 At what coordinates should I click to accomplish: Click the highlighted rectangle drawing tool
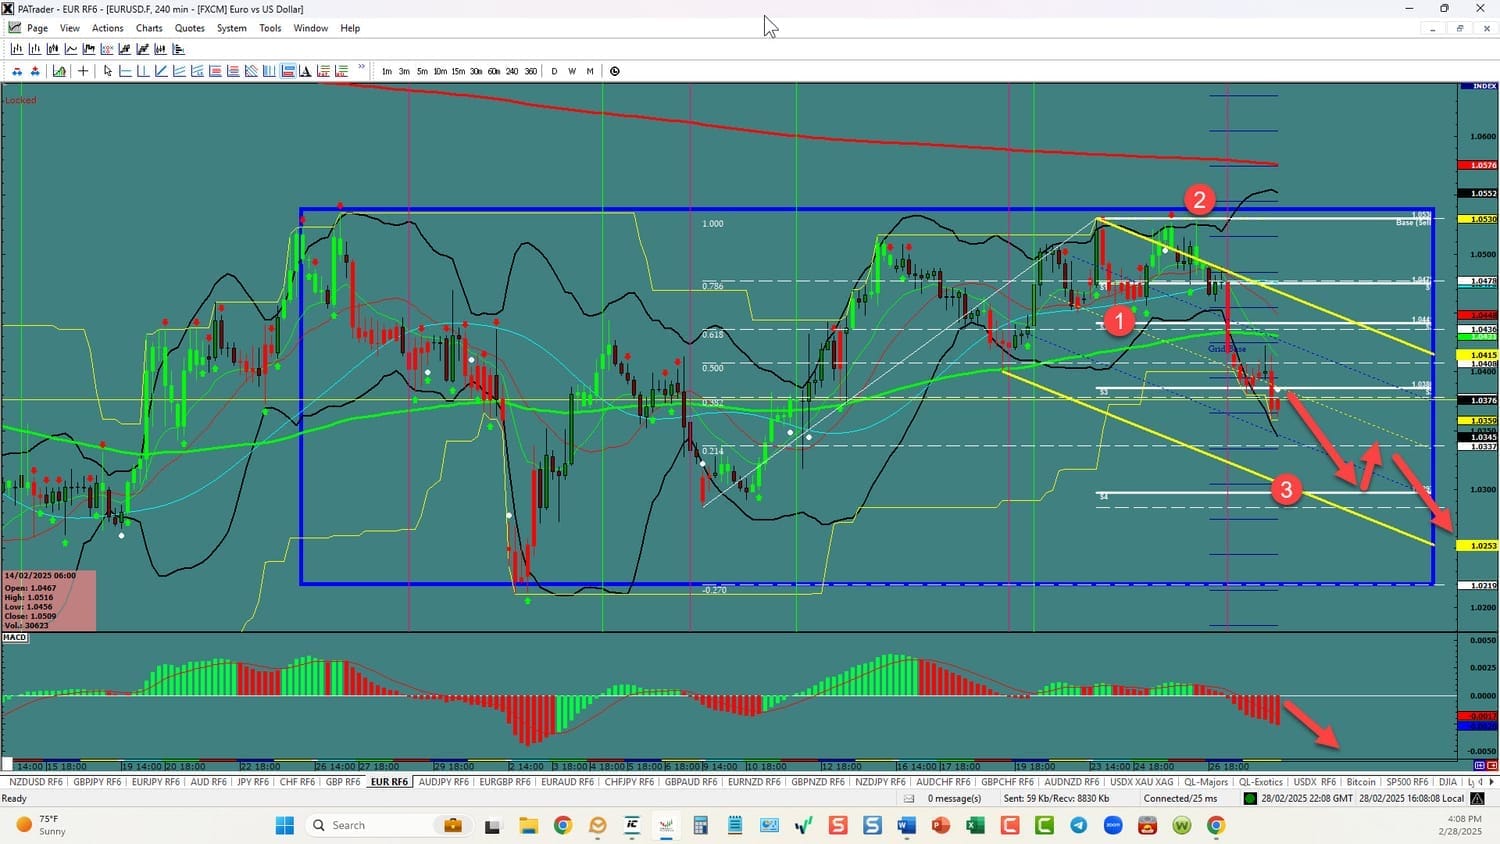coord(288,71)
